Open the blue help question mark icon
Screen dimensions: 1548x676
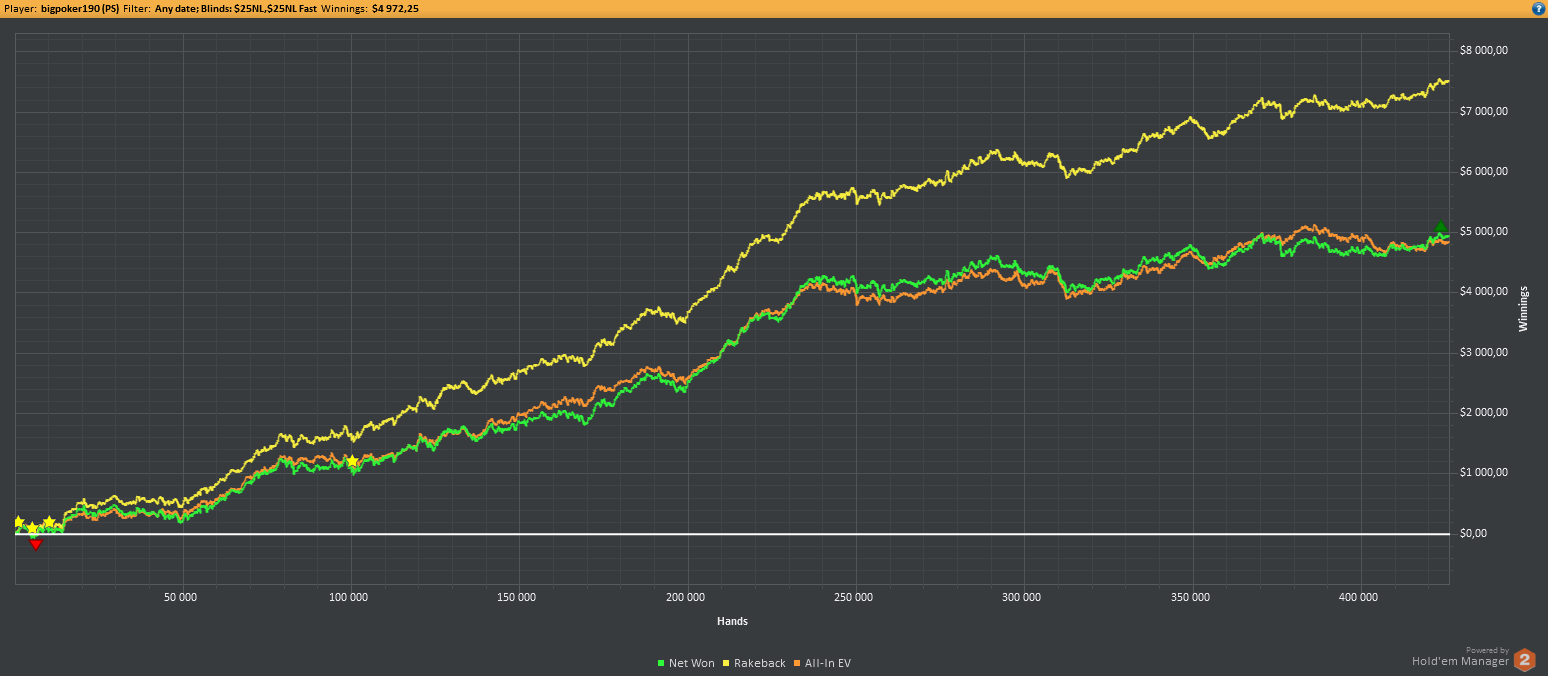[x=1538, y=8]
